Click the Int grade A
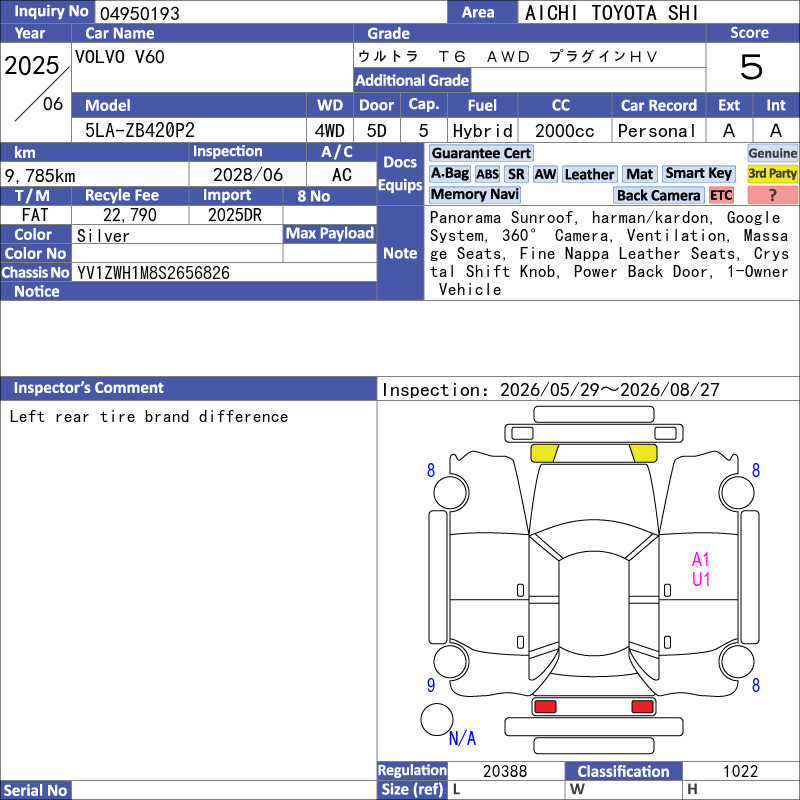The width and height of the screenshot is (800, 800). pos(776,131)
